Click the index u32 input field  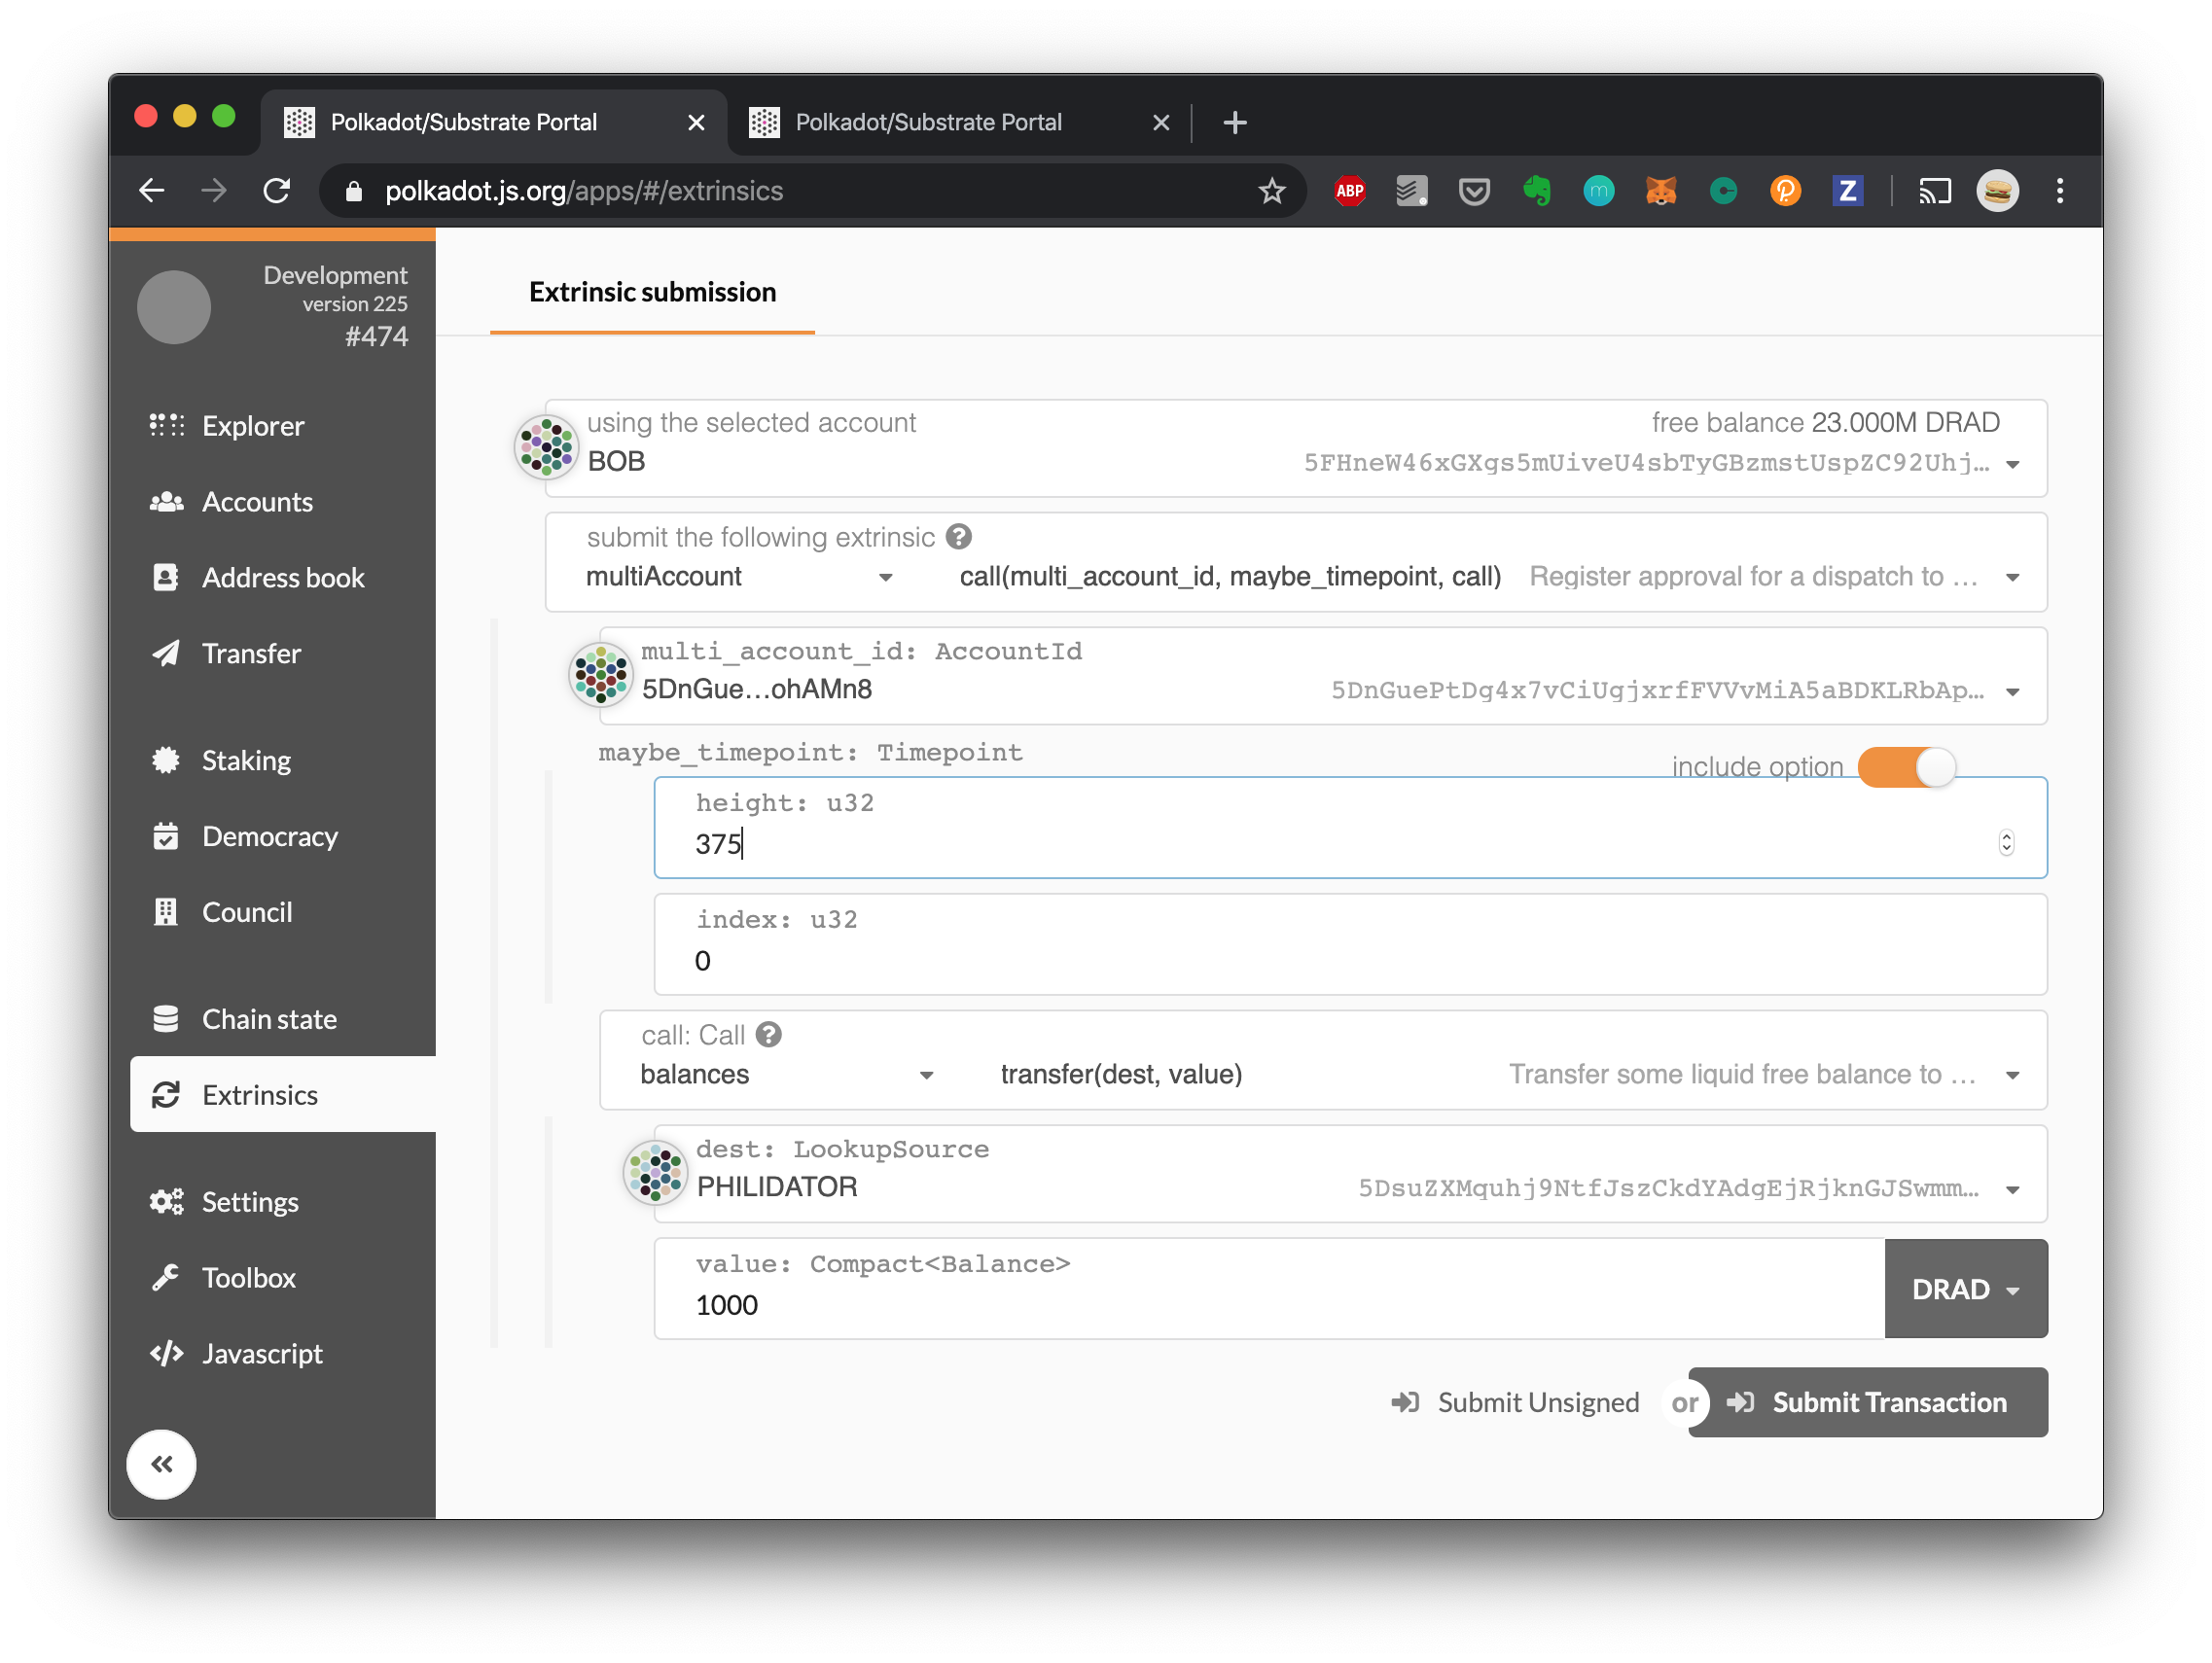click(x=1348, y=961)
